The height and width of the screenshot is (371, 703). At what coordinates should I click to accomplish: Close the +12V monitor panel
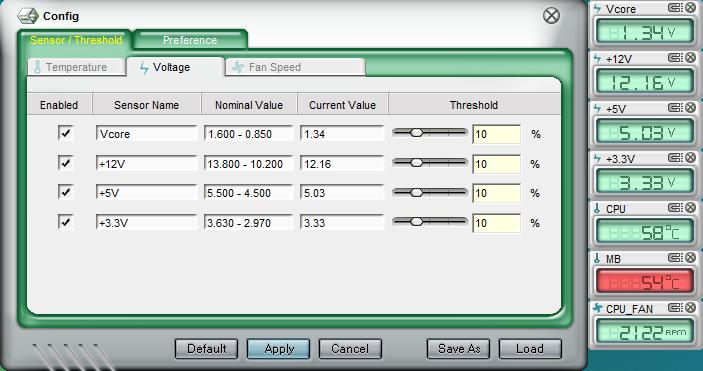pyautogui.click(x=690, y=58)
